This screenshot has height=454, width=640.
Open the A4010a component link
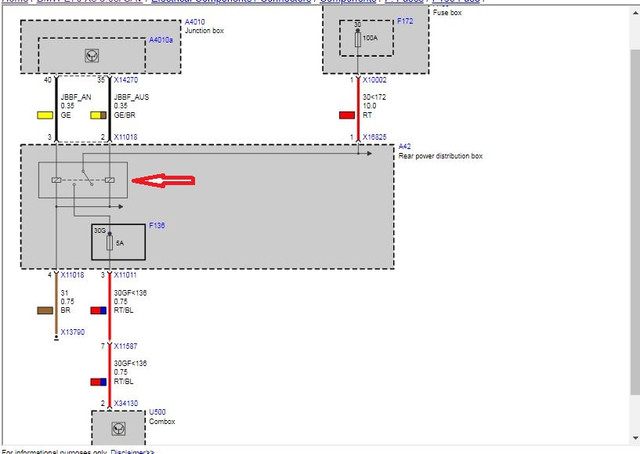click(x=161, y=40)
